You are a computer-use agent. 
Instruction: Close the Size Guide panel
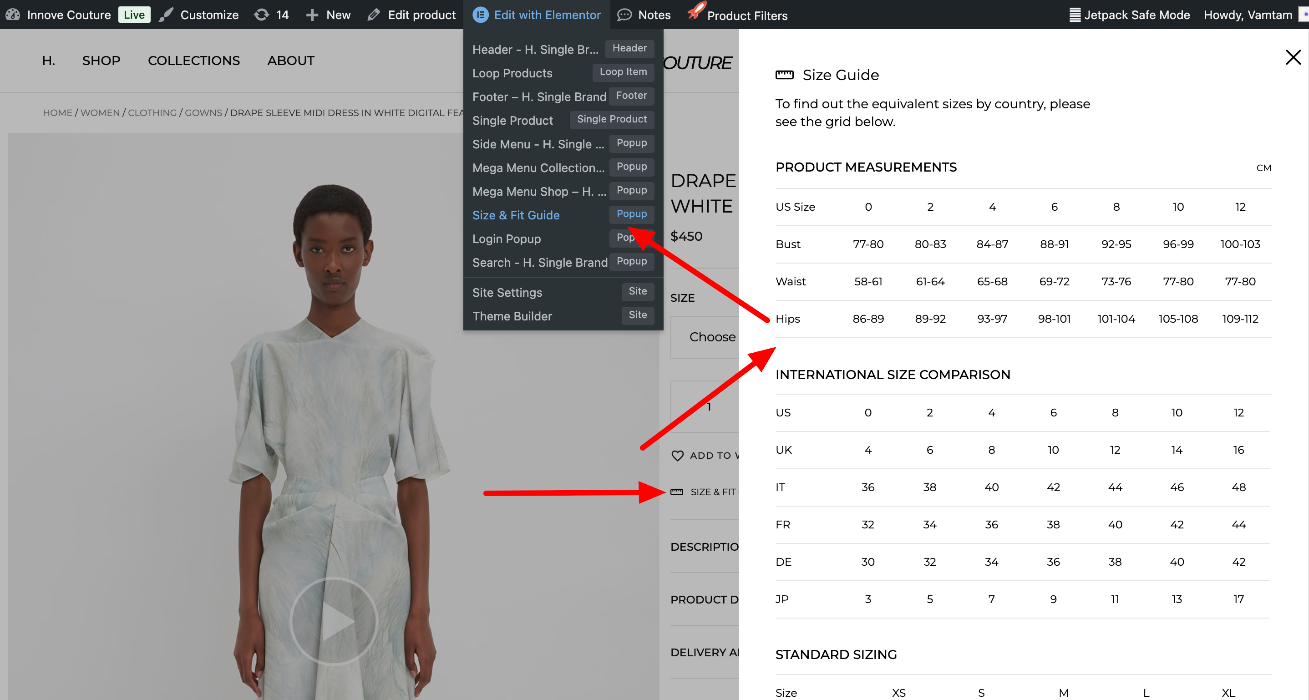coord(1293,58)
